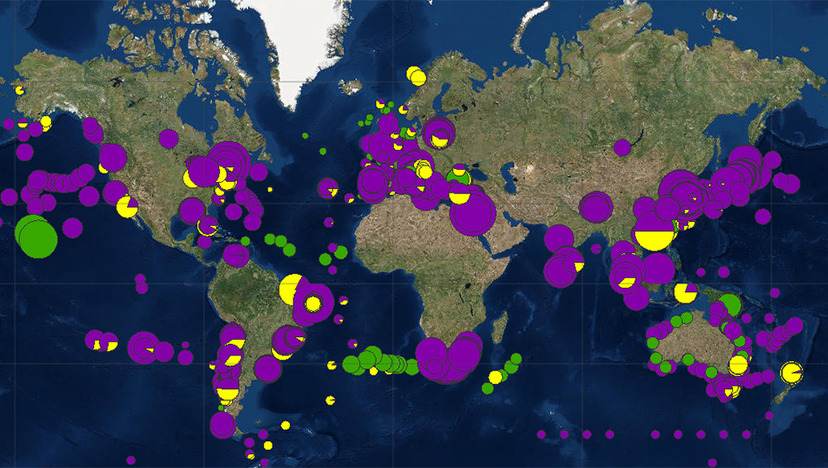Click the green dot at southern Chile
Image resolution: width=828 pixels, height=468 pixels.
pos(221,408)
